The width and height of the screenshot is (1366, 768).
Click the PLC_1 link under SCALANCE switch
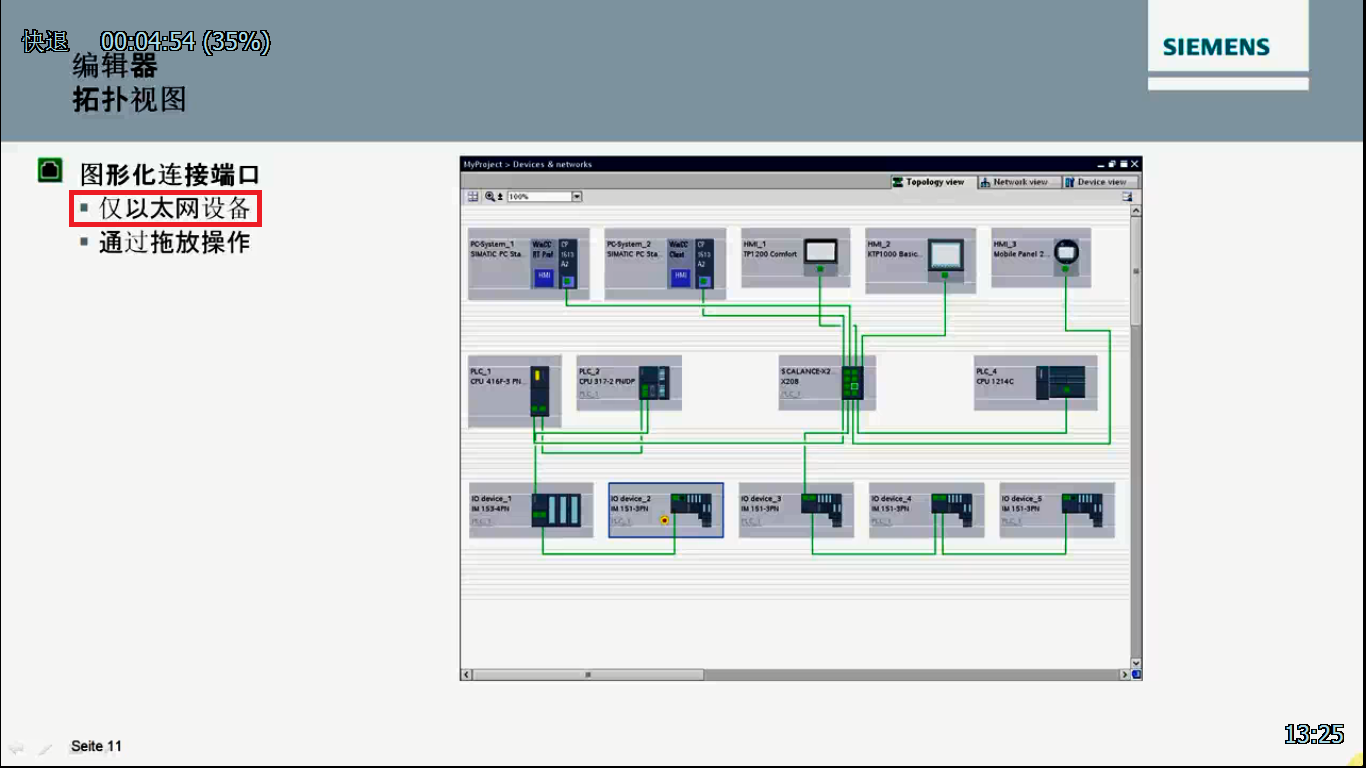[x=790, y=394]
